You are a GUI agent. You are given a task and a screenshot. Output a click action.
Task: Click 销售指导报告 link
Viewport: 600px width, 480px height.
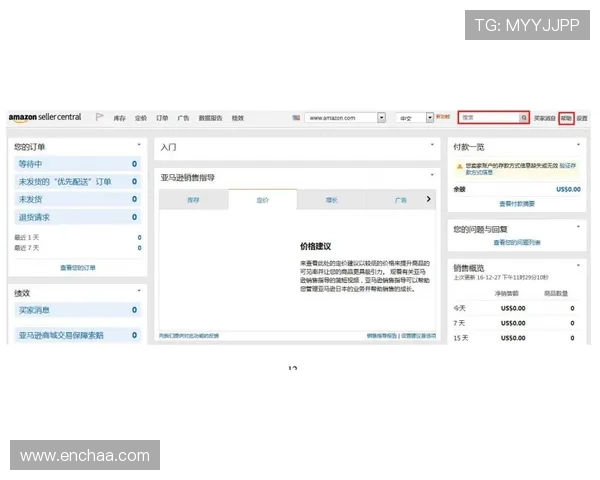pos(382,336)
